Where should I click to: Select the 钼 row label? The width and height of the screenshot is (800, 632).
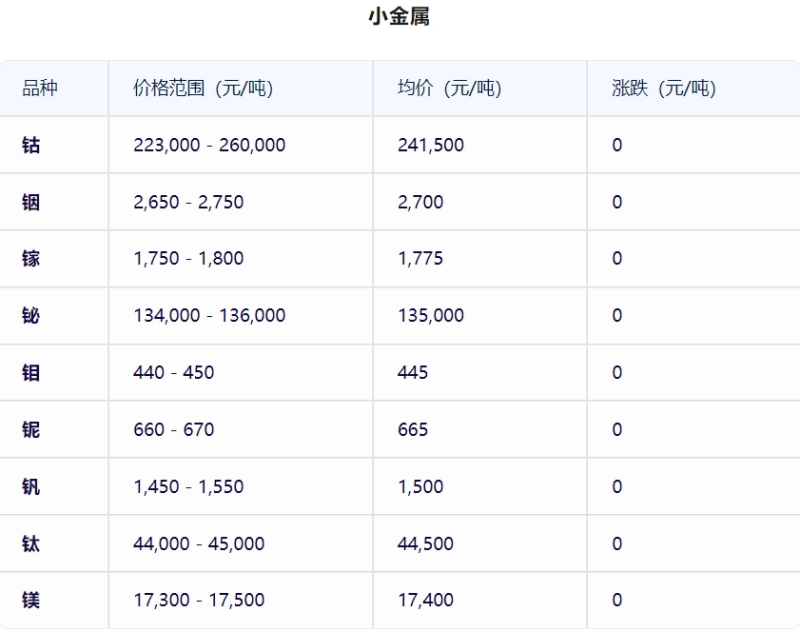(x=31, y=373)
